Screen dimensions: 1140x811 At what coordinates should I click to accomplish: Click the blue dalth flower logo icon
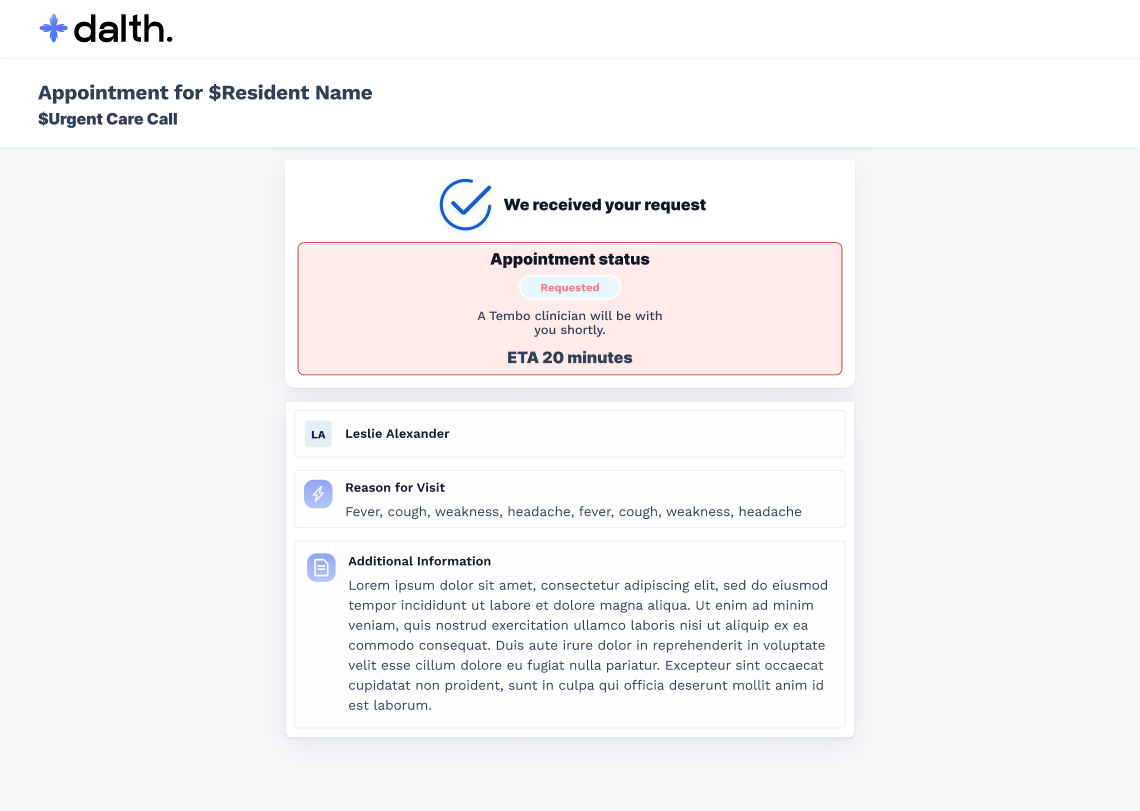coord(53,28)
